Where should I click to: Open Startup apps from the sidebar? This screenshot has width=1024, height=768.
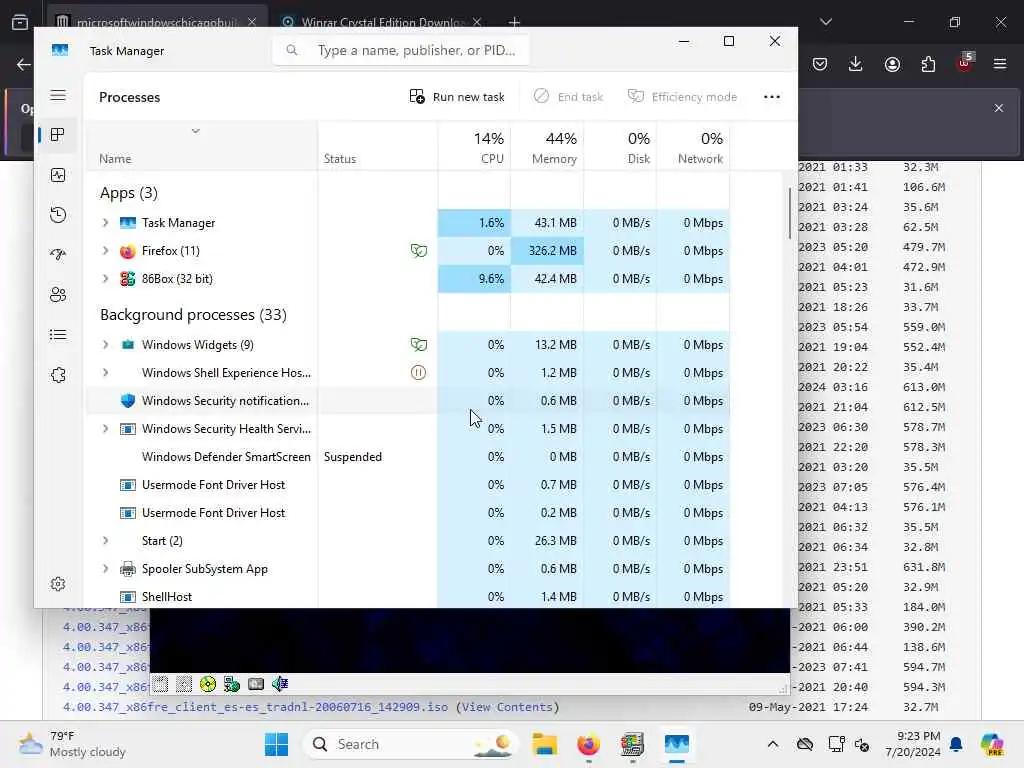pos(58,255)
